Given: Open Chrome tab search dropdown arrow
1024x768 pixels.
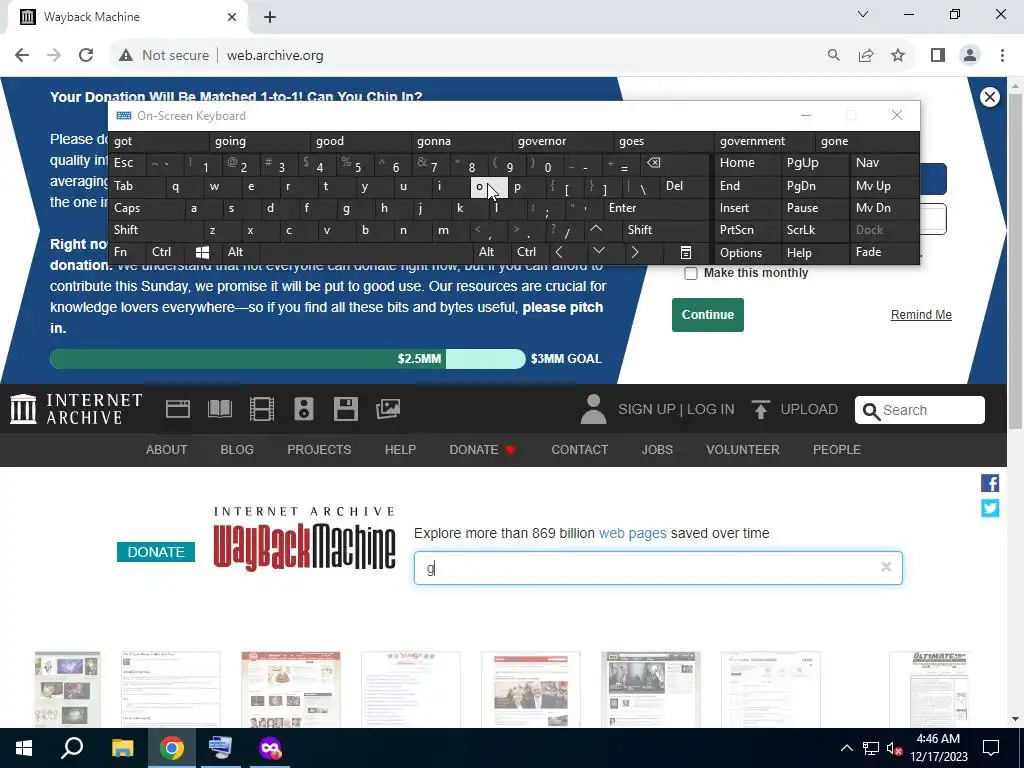Looking at the screenshot, I should (863, 14).
